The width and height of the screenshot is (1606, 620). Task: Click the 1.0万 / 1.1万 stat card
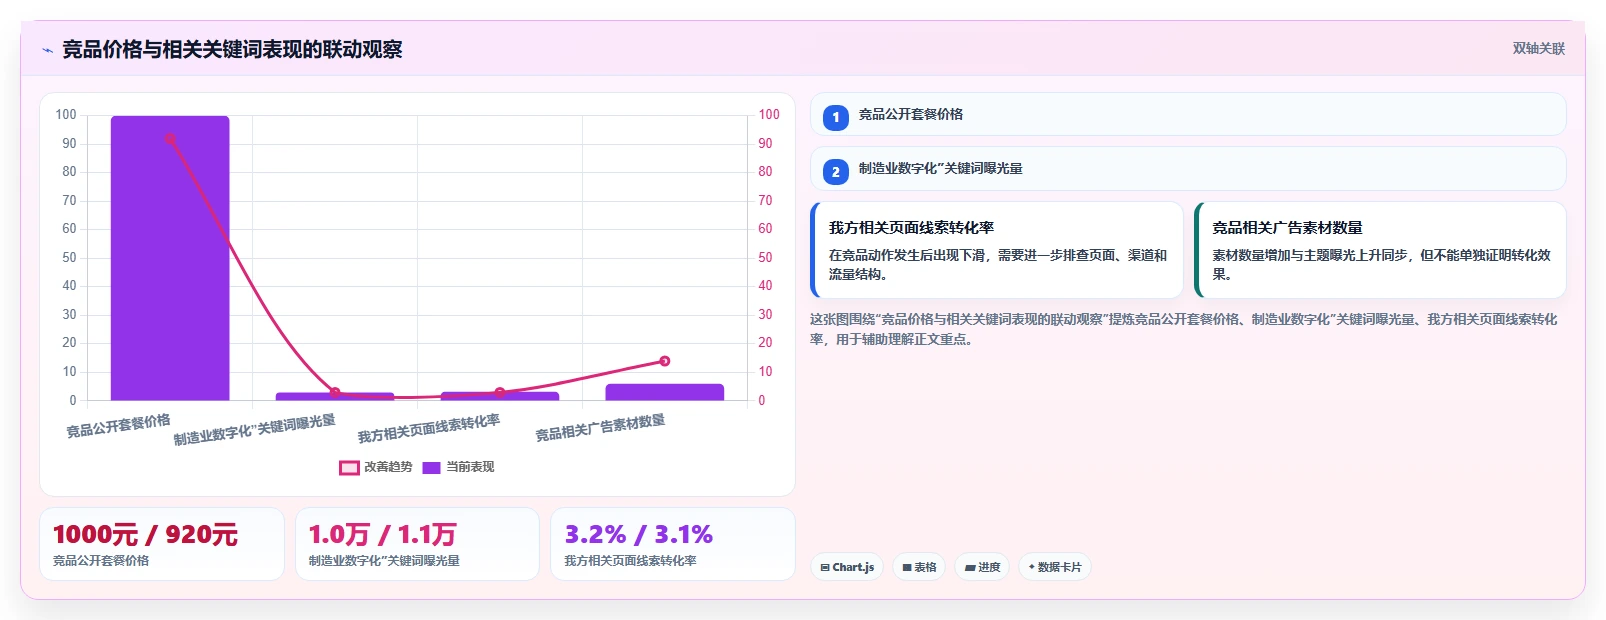417,544
